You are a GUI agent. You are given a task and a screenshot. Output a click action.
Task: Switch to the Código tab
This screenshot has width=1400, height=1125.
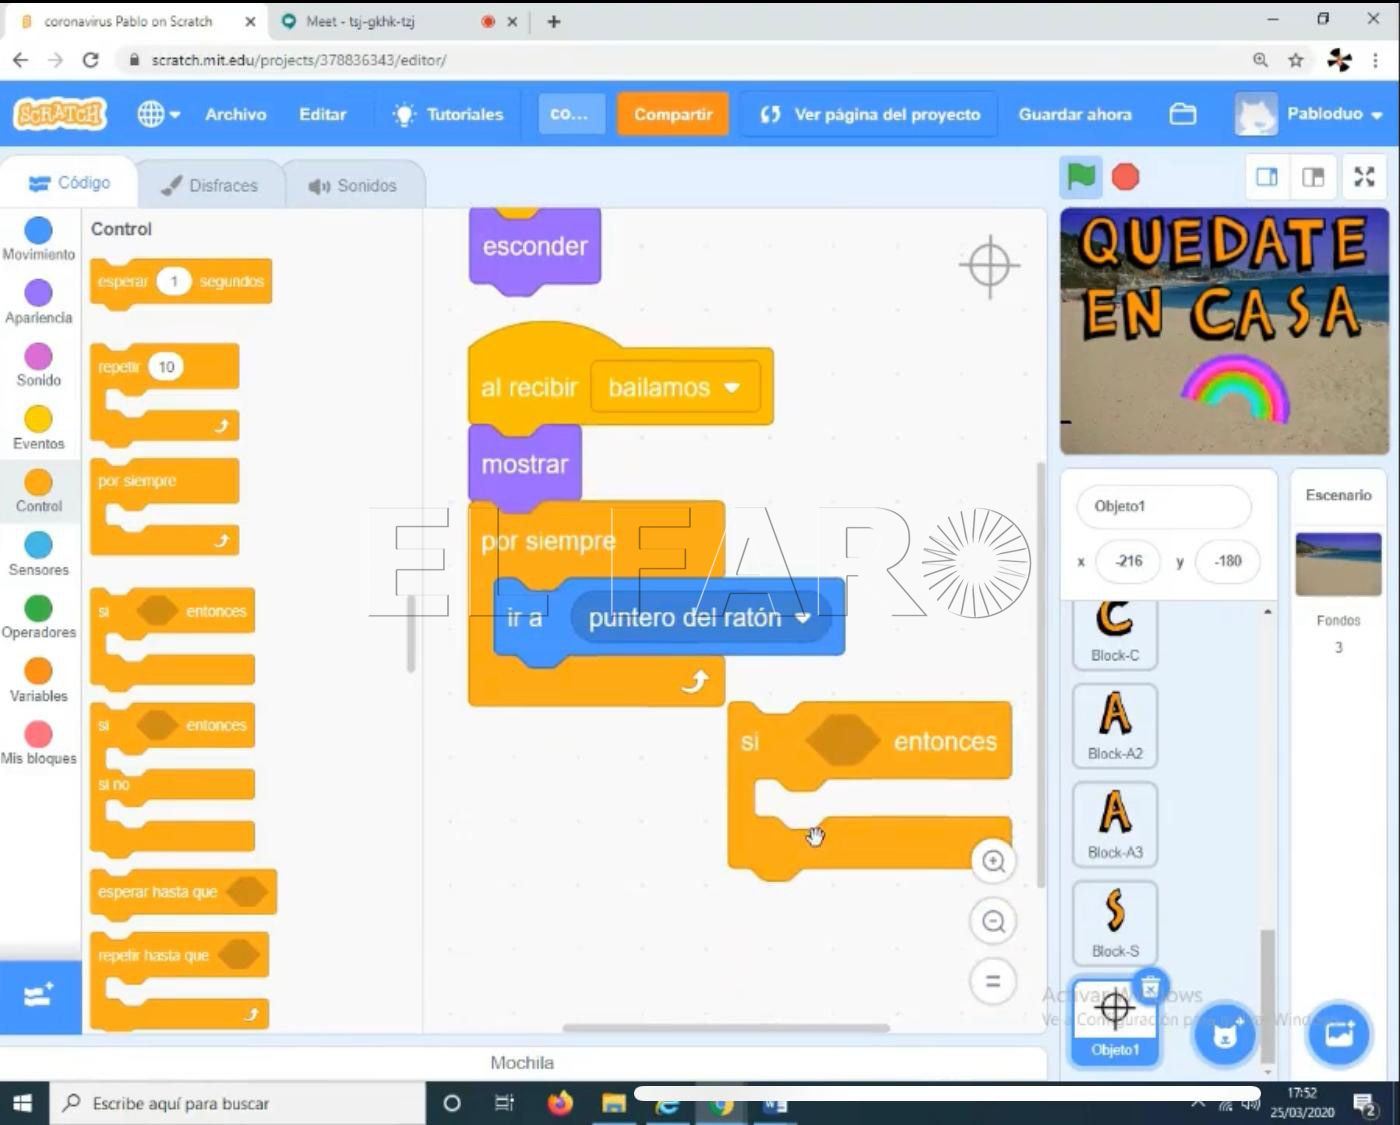(69, 183)
